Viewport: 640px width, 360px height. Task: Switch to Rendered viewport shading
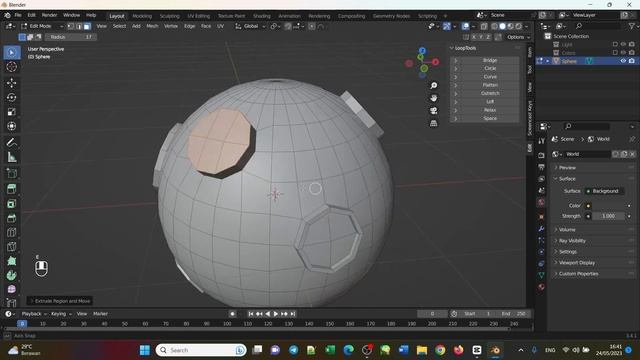tap(519, 26)
